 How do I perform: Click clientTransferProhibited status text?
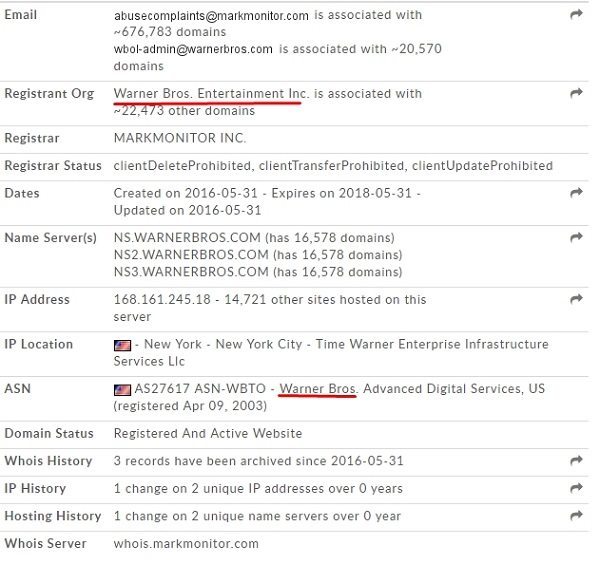331,166
